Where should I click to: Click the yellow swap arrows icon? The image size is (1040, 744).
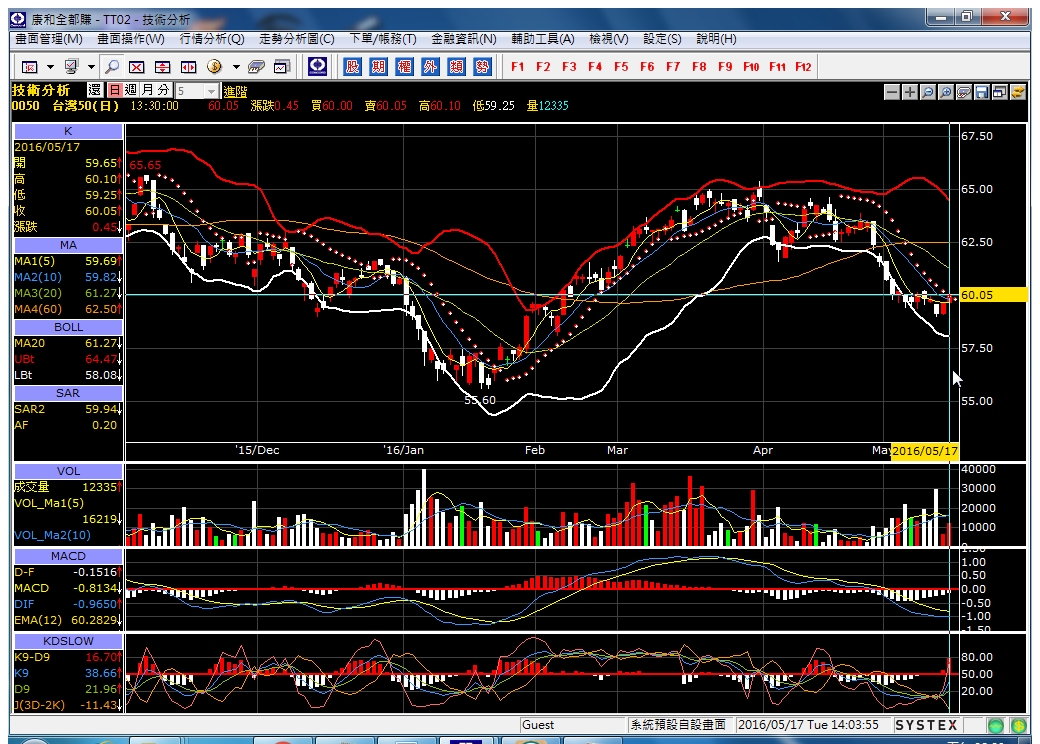pos(1017,92)
